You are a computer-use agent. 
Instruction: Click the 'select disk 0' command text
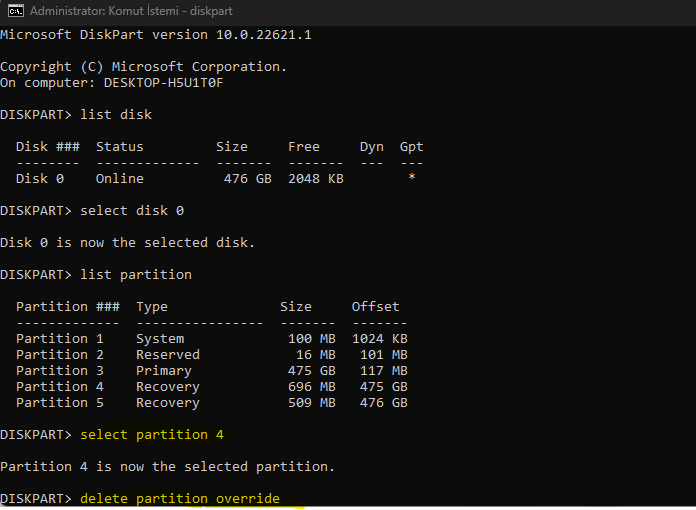point(132,210)
